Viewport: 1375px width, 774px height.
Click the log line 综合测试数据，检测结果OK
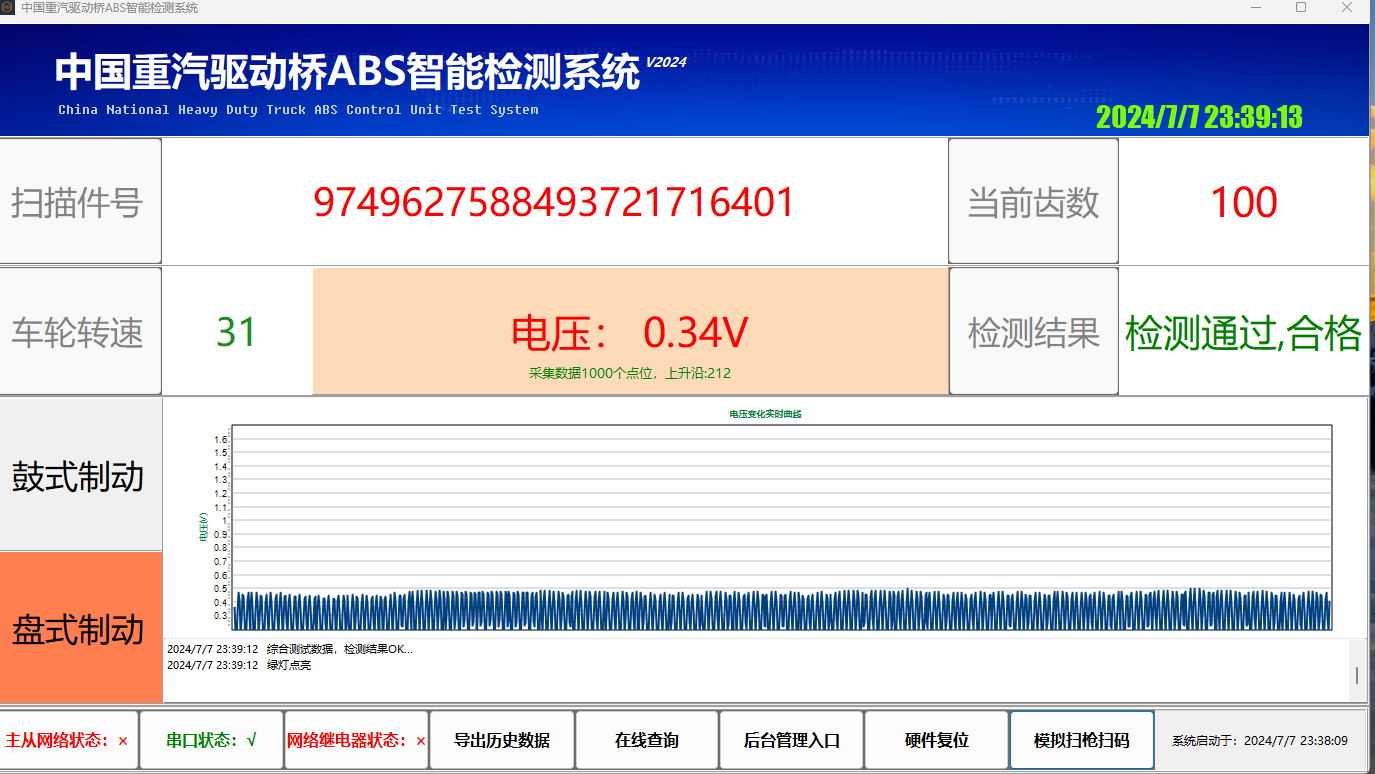[289, 649]
